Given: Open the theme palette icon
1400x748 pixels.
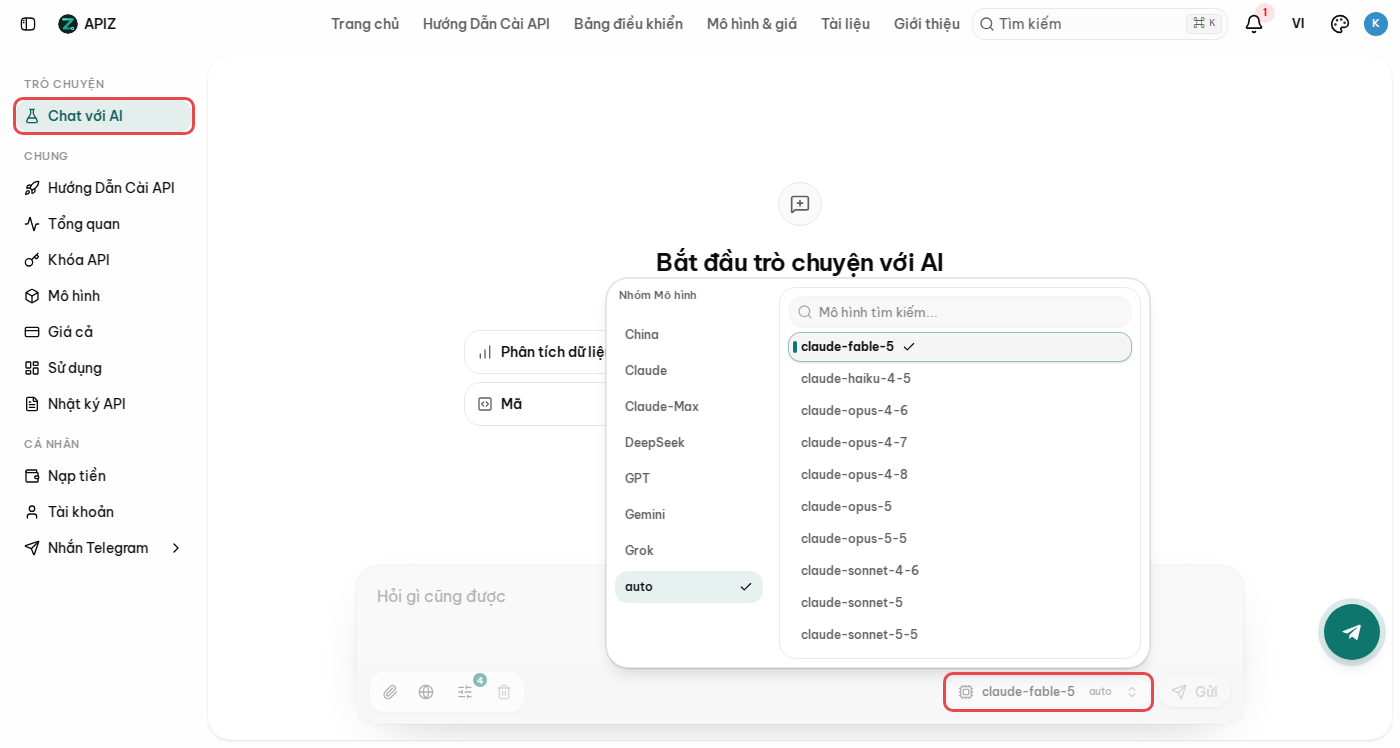Looking at the screenshot, I should 1340,24.
